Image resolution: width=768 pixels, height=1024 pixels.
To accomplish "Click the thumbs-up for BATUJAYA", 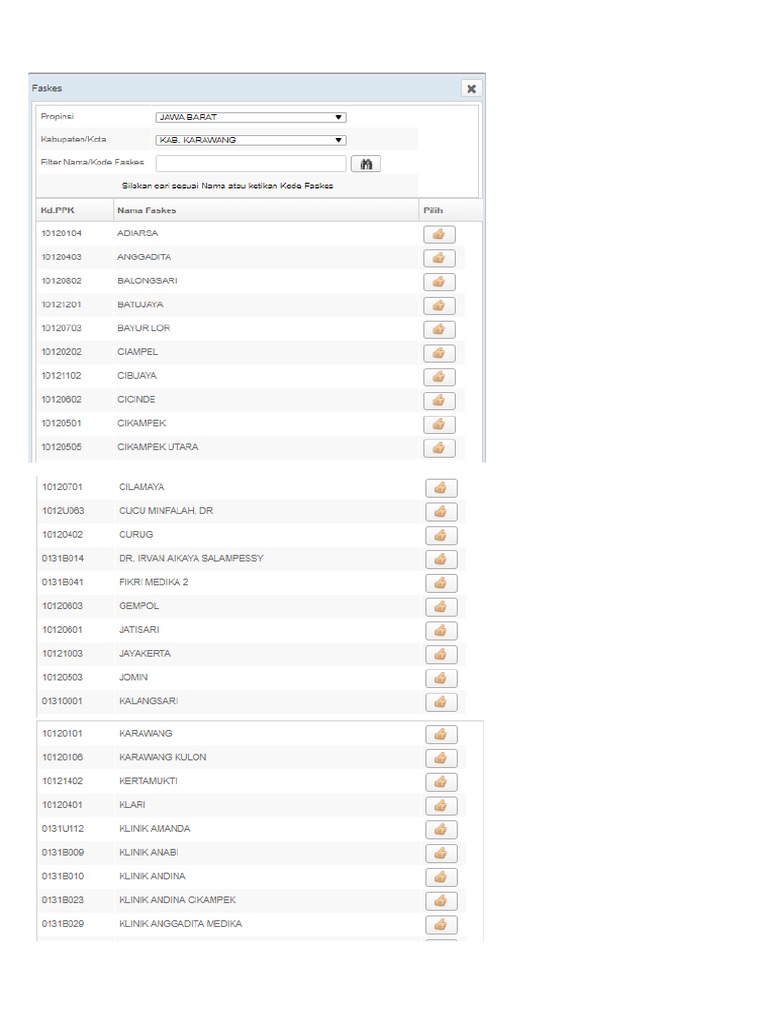I will (439, 305).
